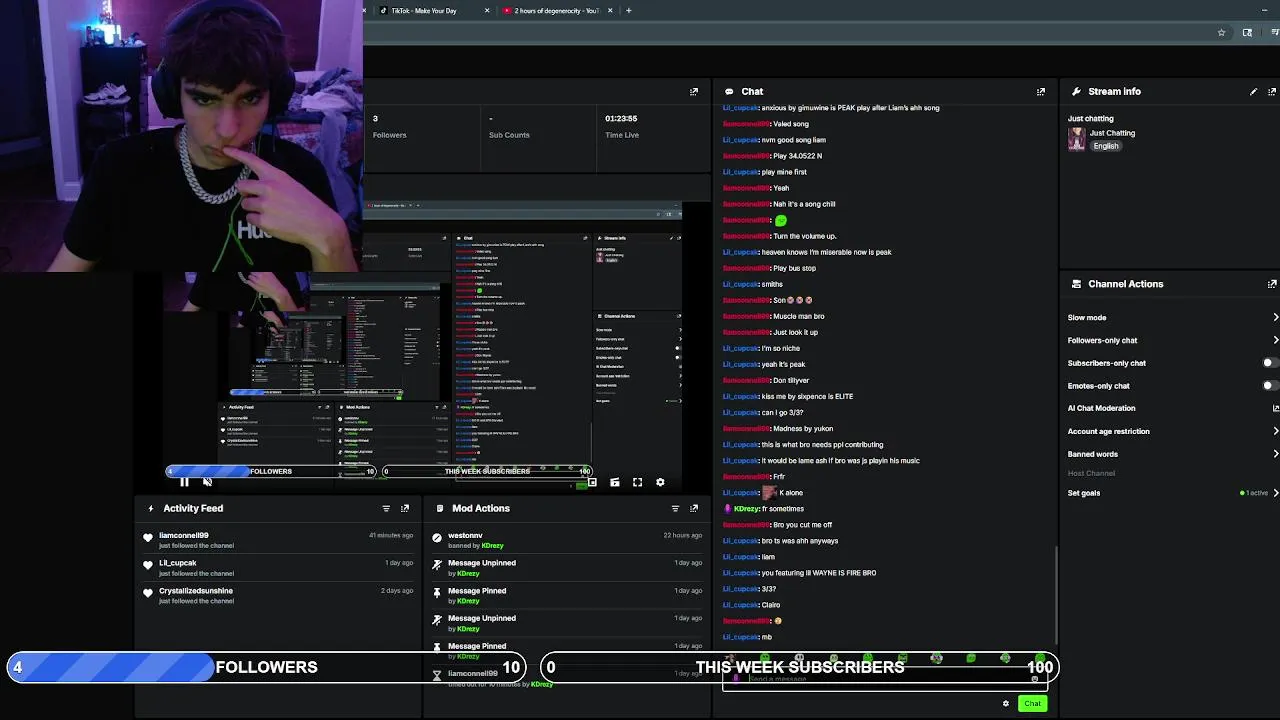The image size is (1280, 720).
Task: Click the send a message input field
Action: click(885, 679)
